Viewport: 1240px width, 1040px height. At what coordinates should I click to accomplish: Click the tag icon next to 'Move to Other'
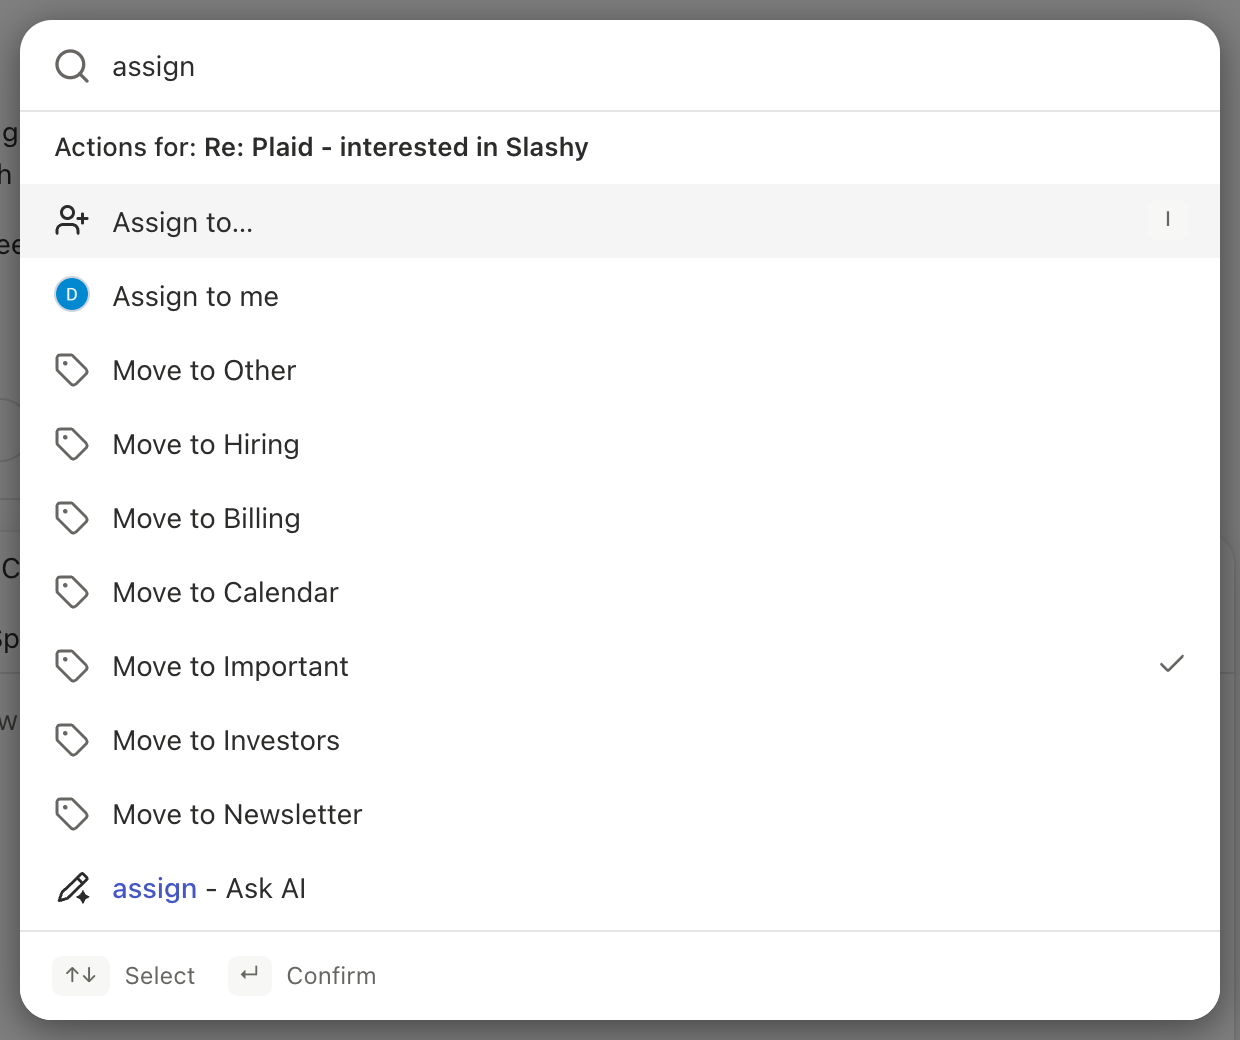(72, 370)
